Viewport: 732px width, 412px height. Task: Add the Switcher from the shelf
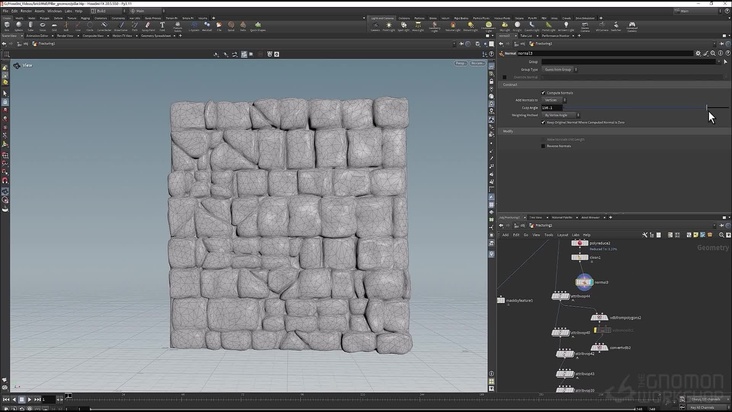pyautogui.click(x=616, y=27)
